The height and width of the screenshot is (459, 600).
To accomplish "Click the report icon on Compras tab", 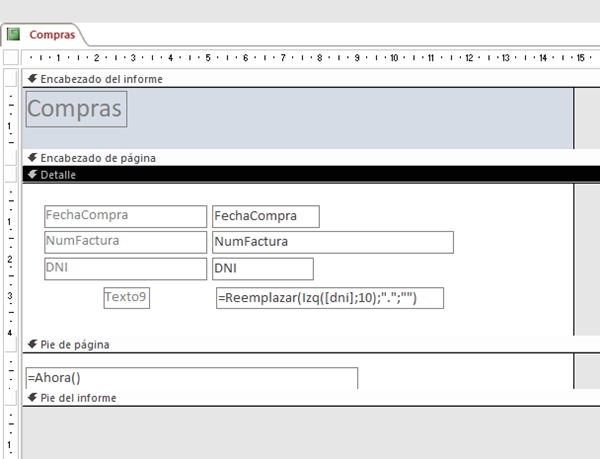I will point(13,34).
